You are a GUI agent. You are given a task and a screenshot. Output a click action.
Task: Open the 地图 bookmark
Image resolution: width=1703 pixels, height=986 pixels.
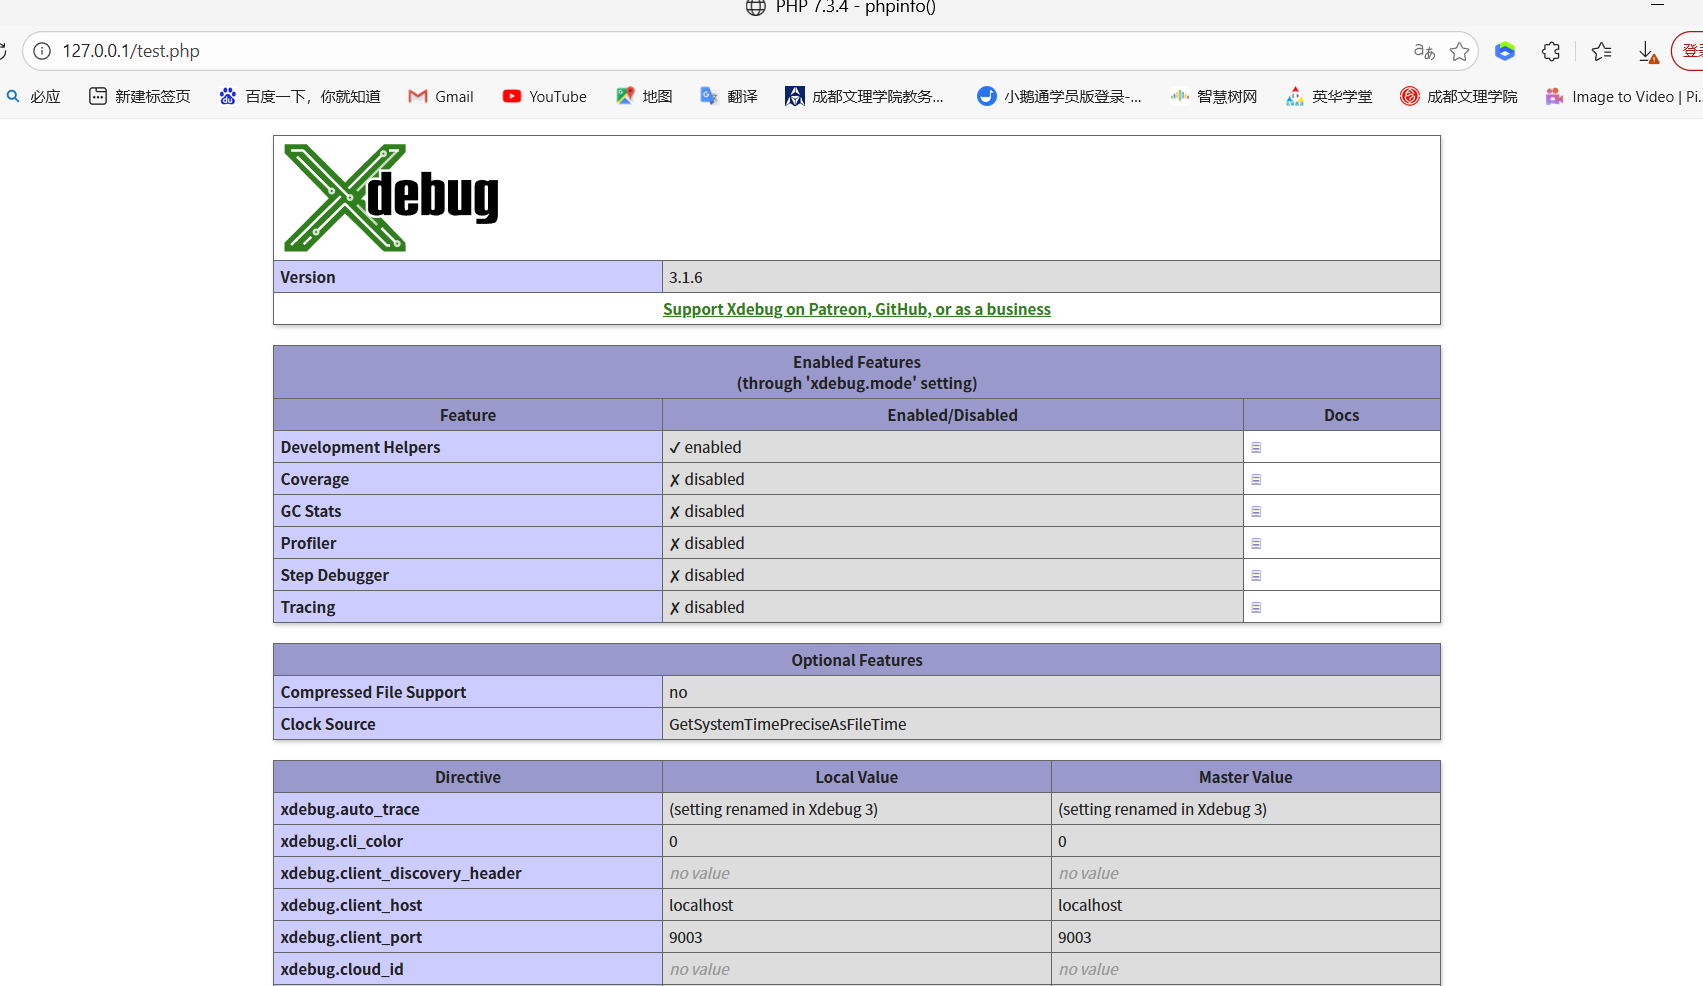point(644,96)
